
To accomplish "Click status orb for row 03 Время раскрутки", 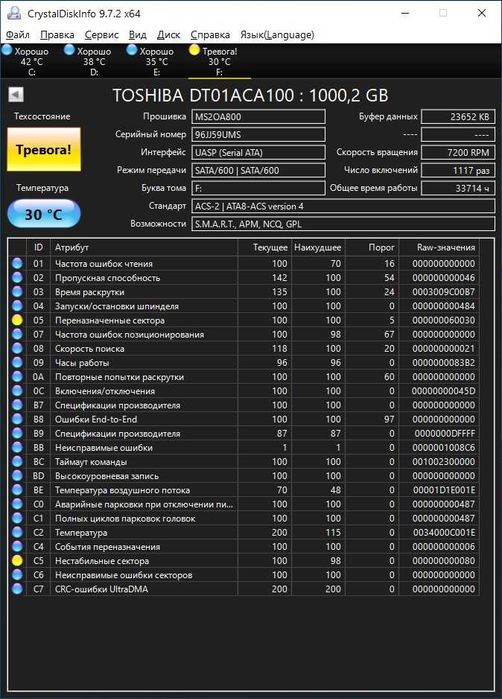I will click(17, 292).
